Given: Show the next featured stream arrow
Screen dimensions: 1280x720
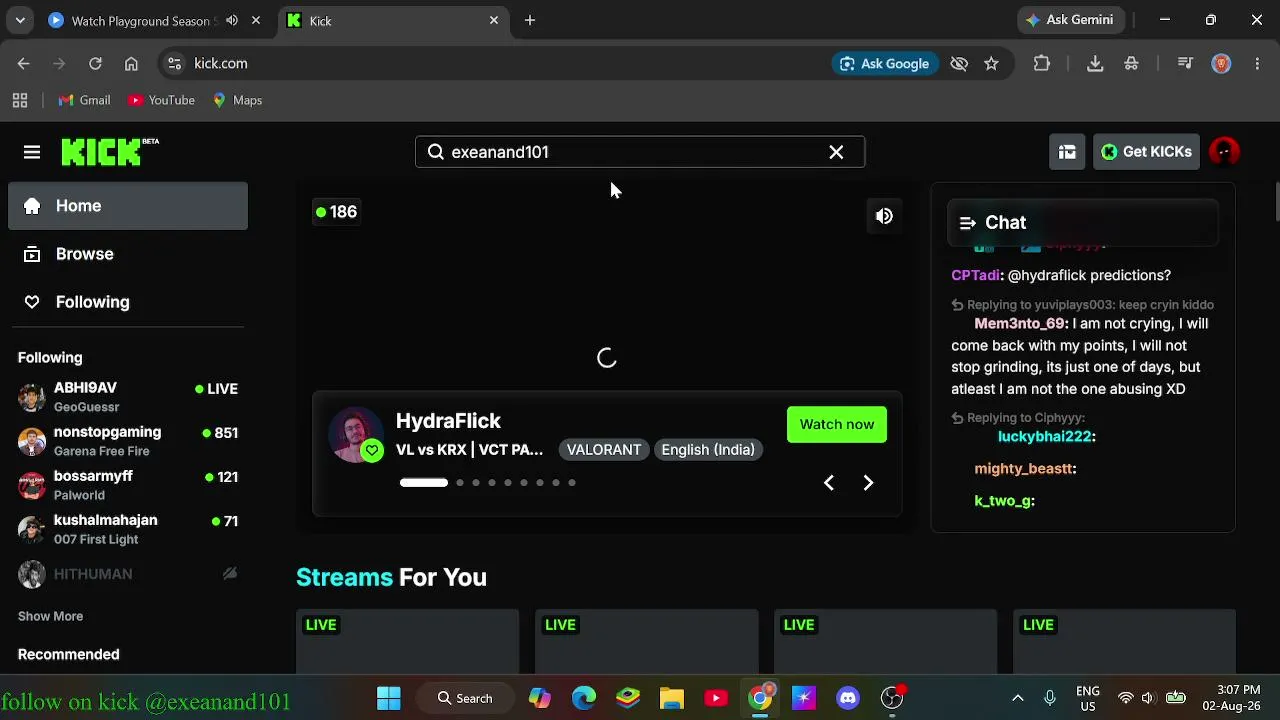Looking at the screenshot, I should click(868, 483).
